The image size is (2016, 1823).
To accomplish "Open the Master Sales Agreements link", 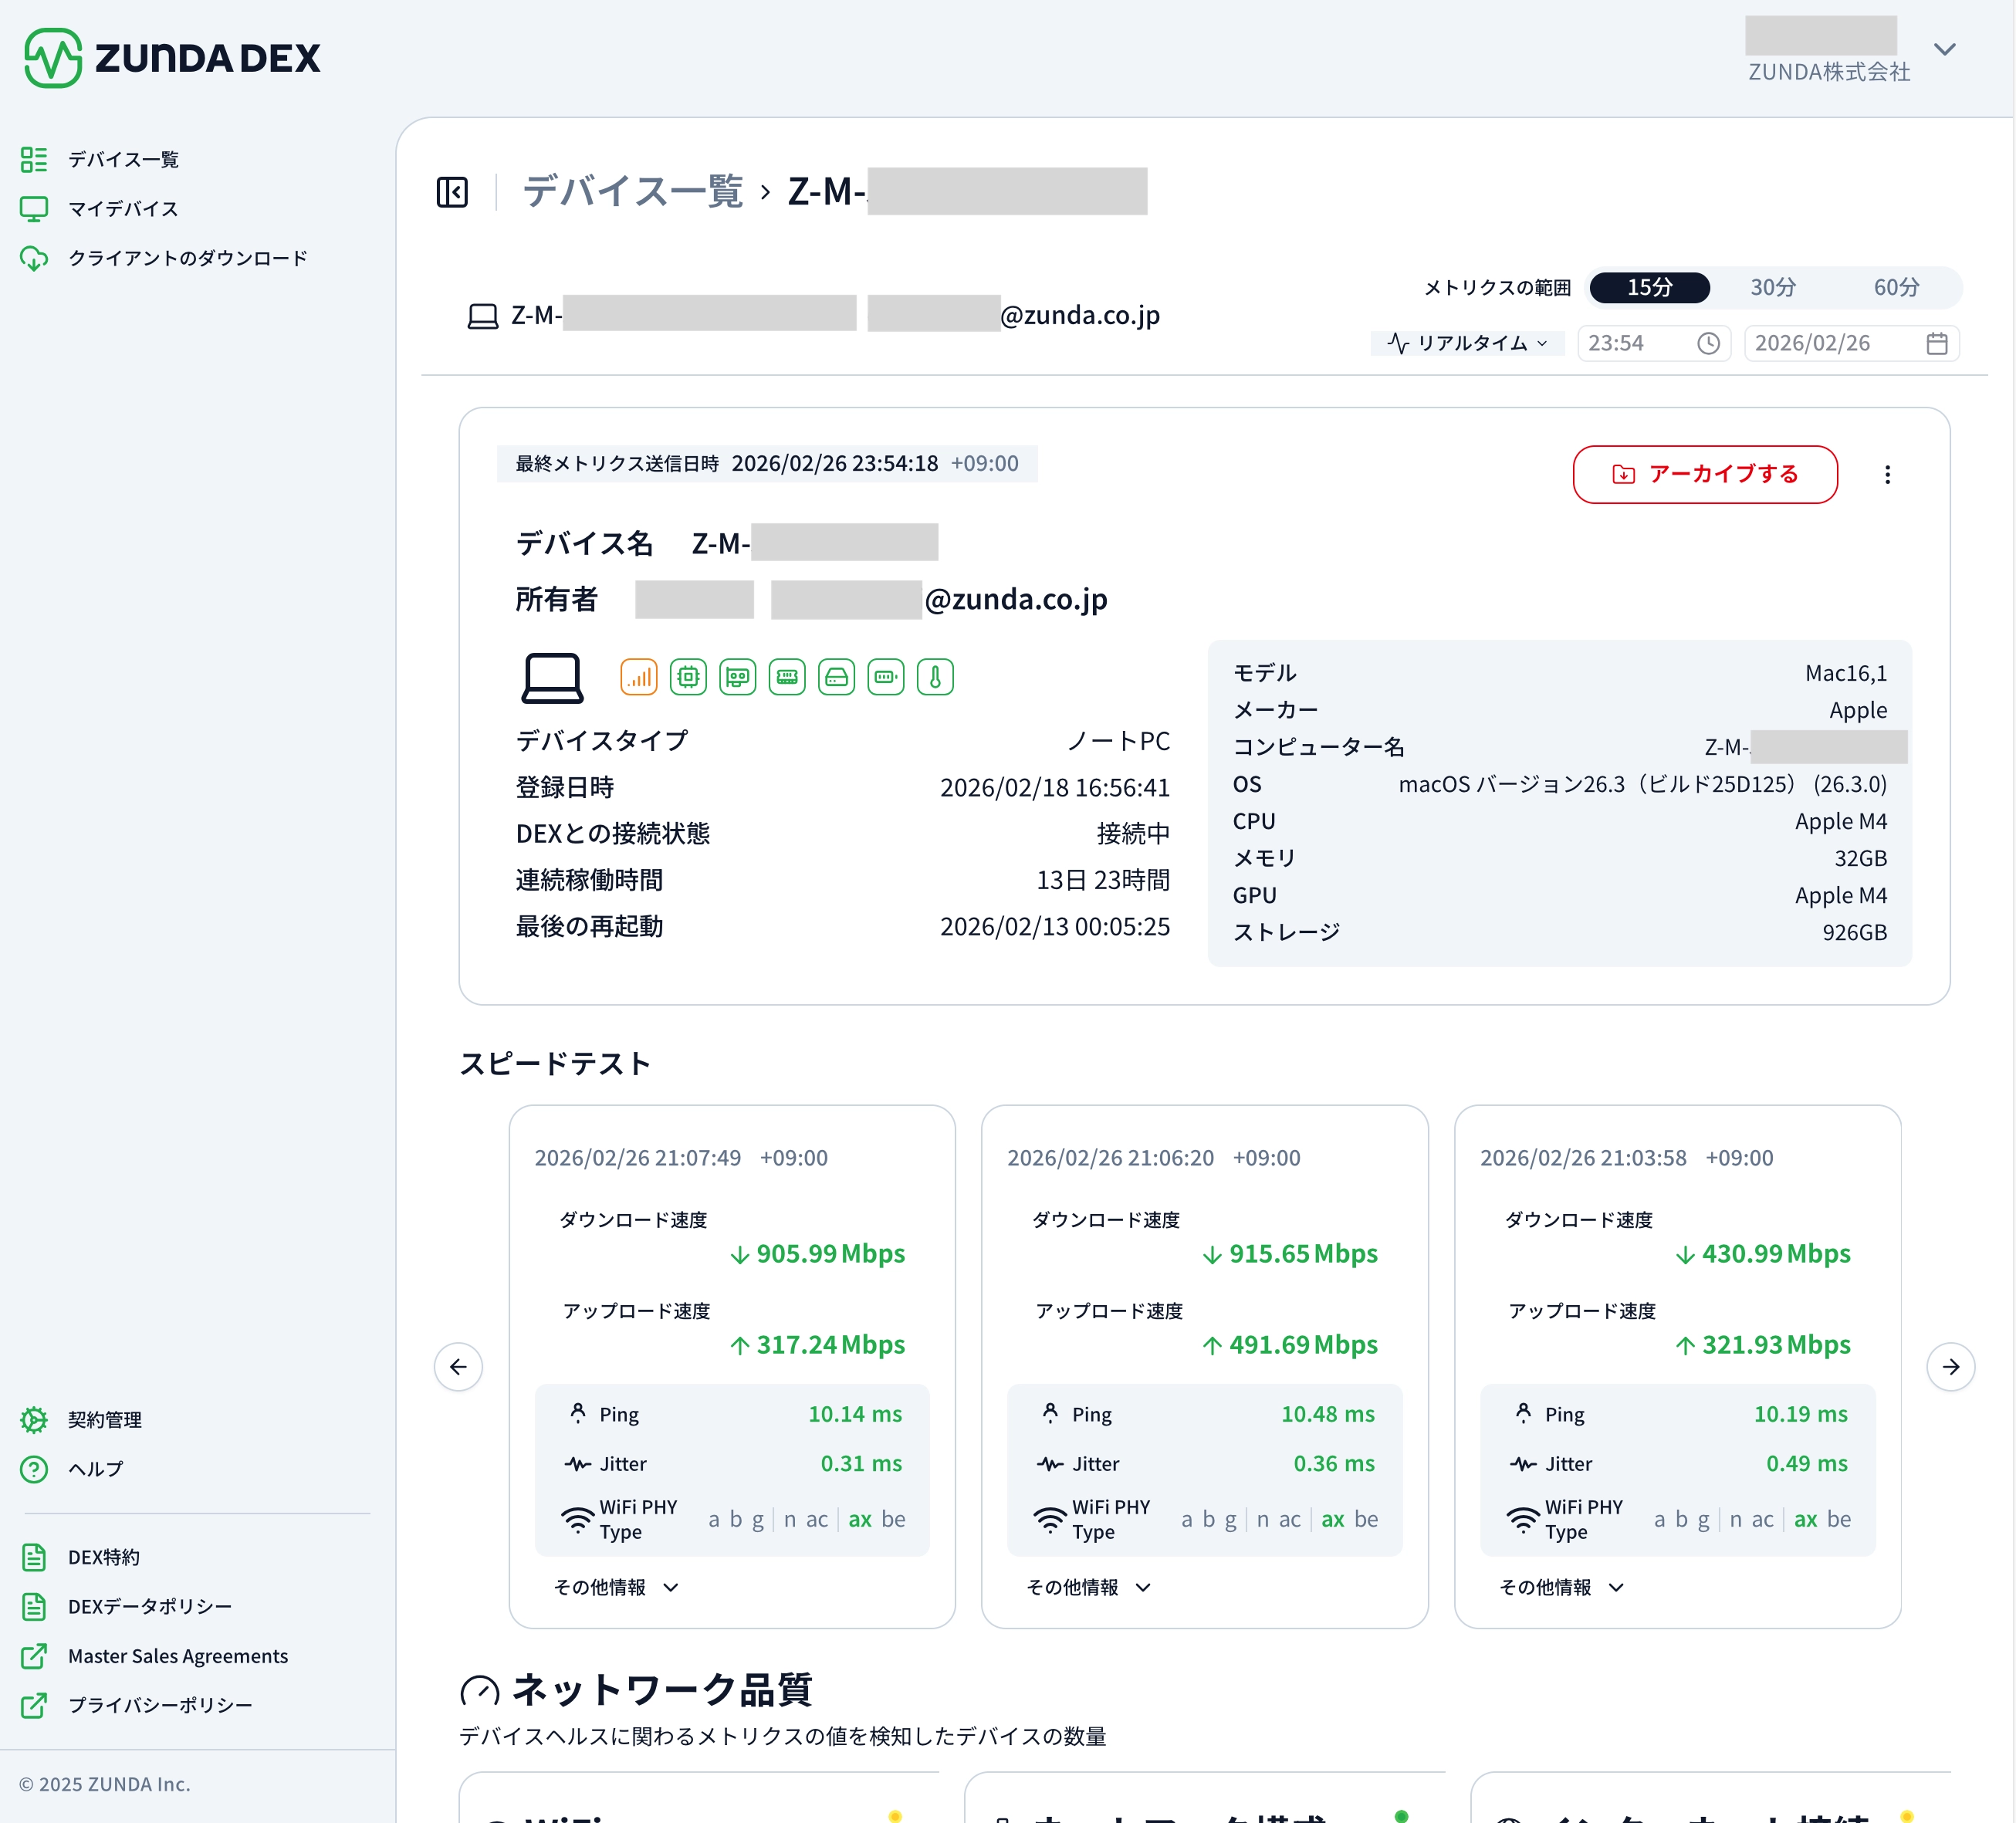I will tap(177, 1656).
